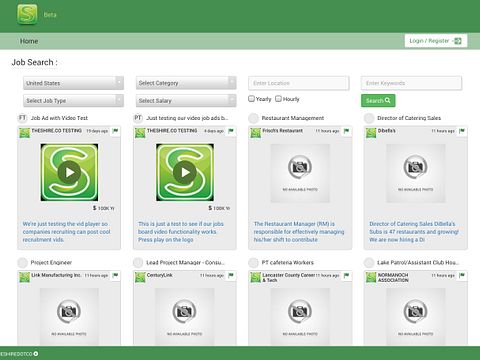Open the United States country dropdown
This screenshot has height=360, width=480.
tap(73, 83)
